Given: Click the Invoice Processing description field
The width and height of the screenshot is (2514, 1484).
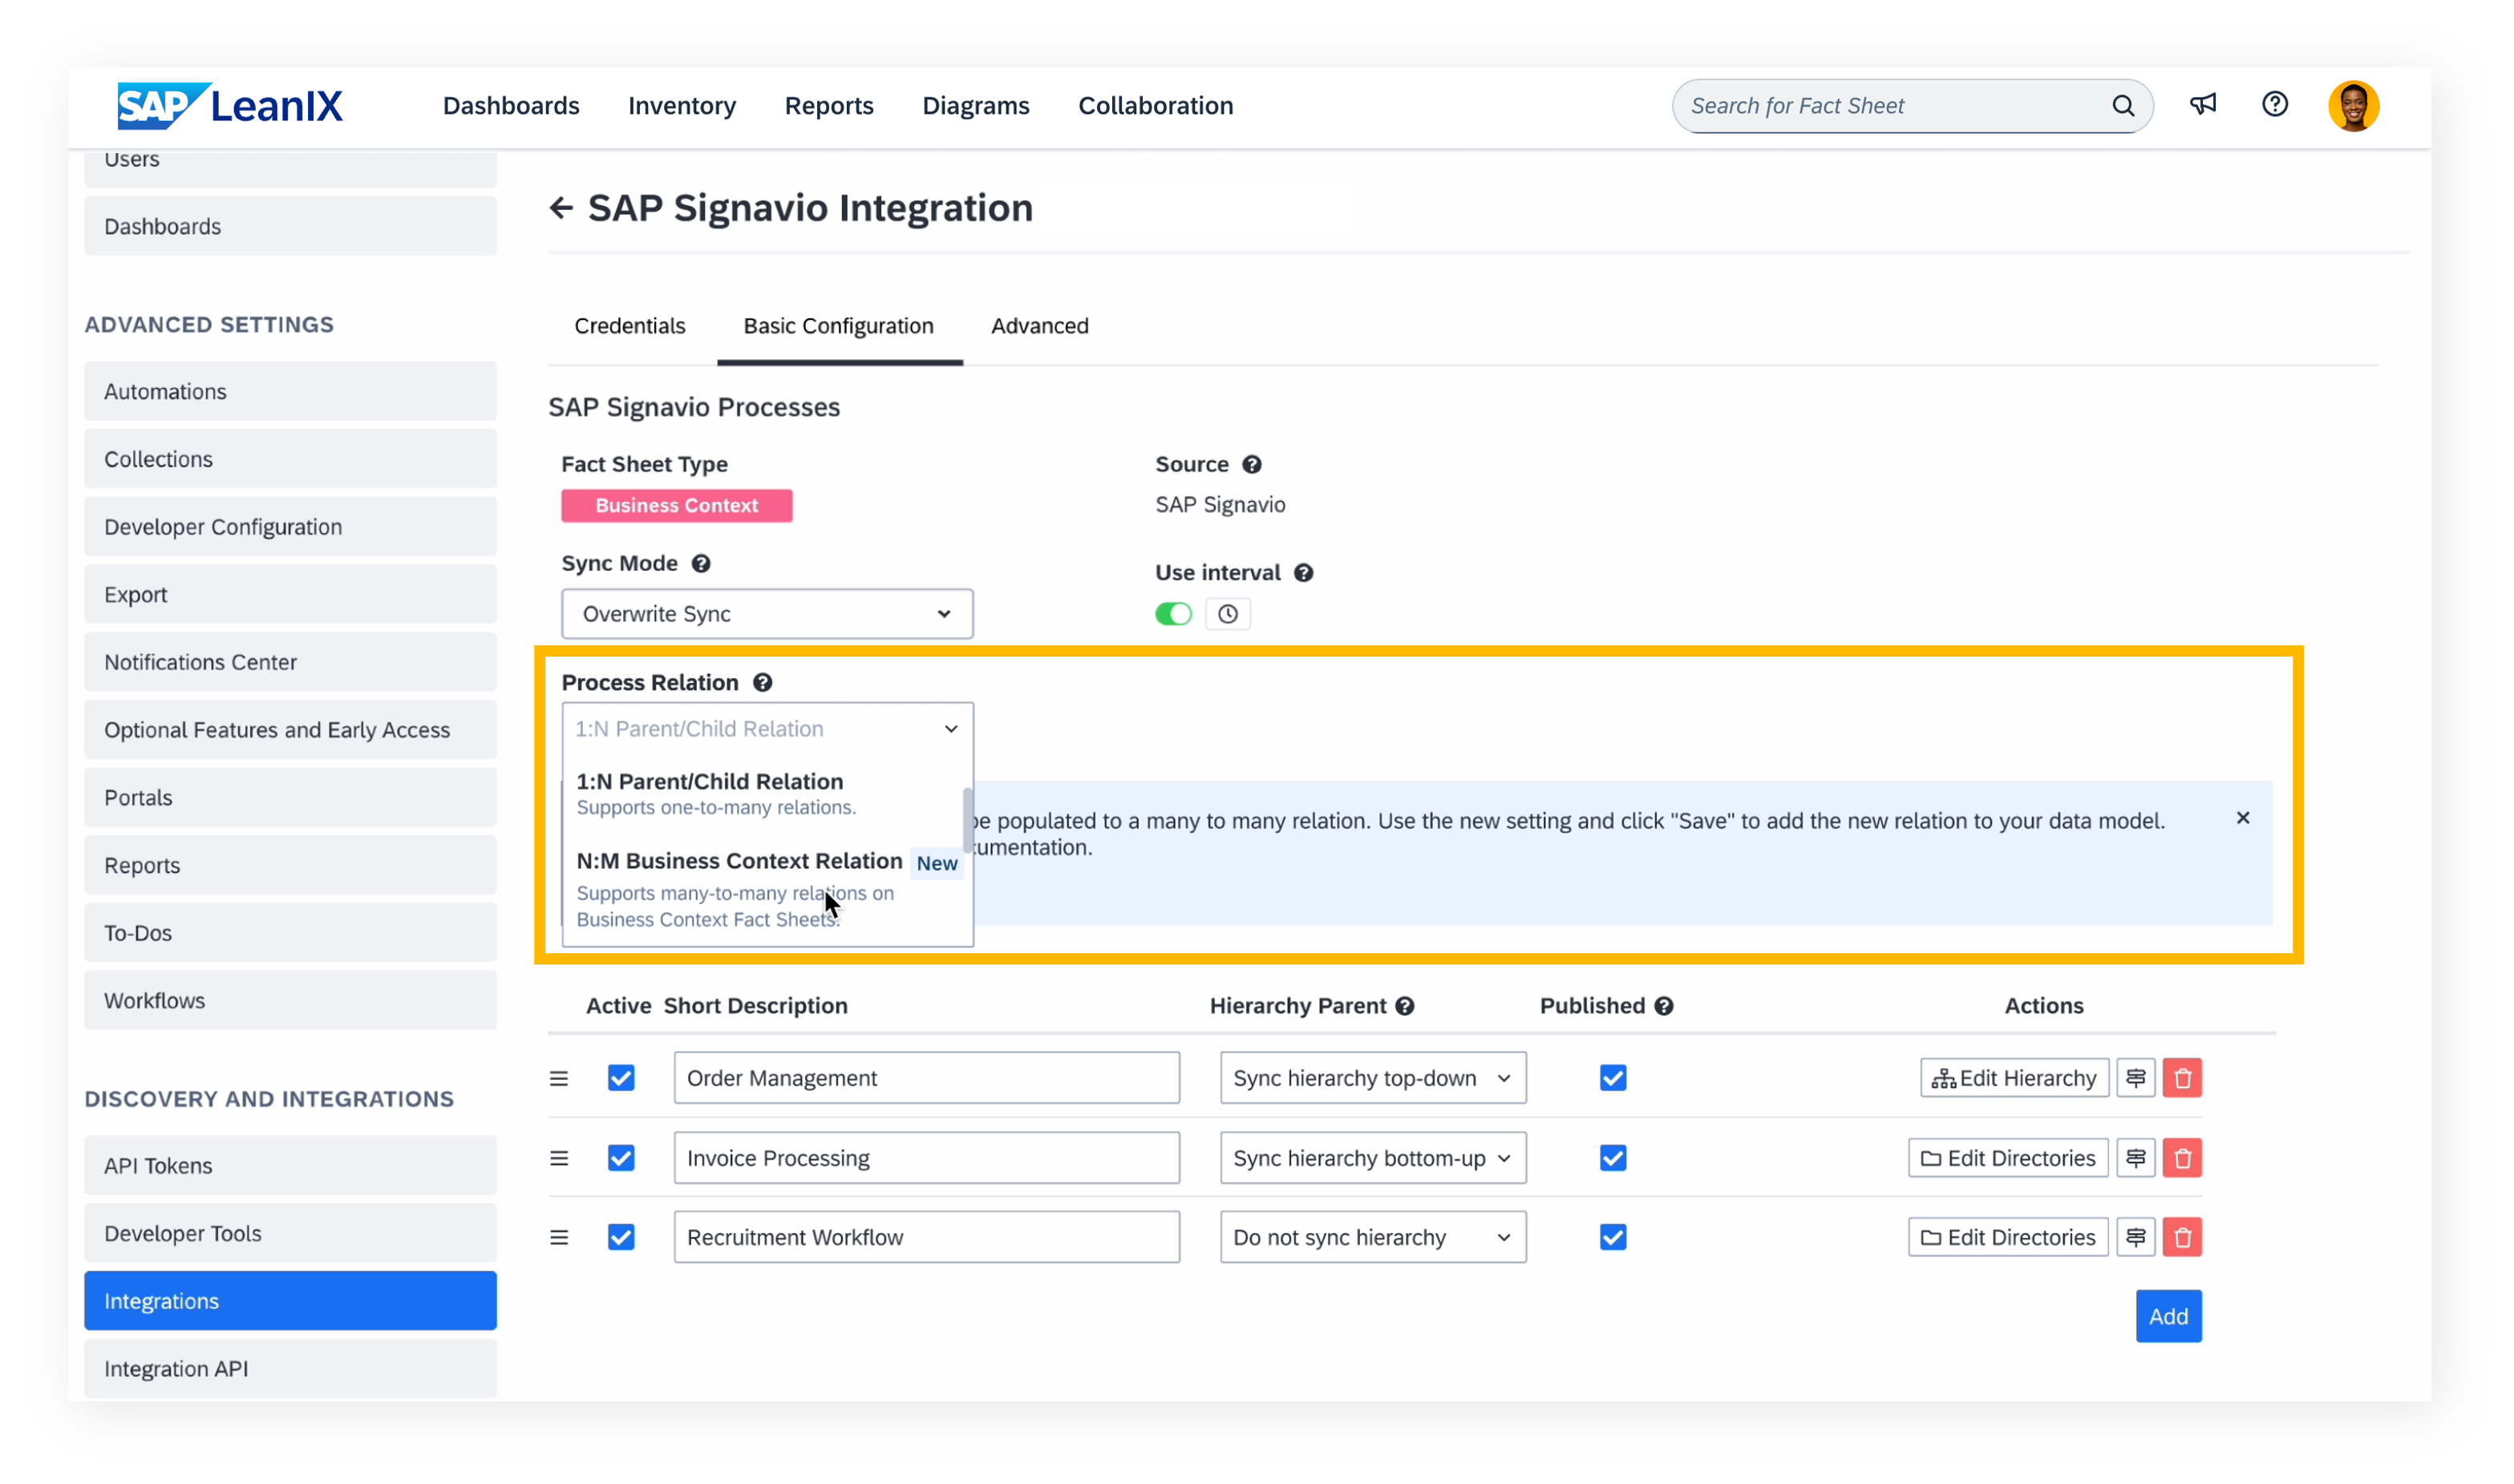Looking at the screenshot, I should point(927,1158).
